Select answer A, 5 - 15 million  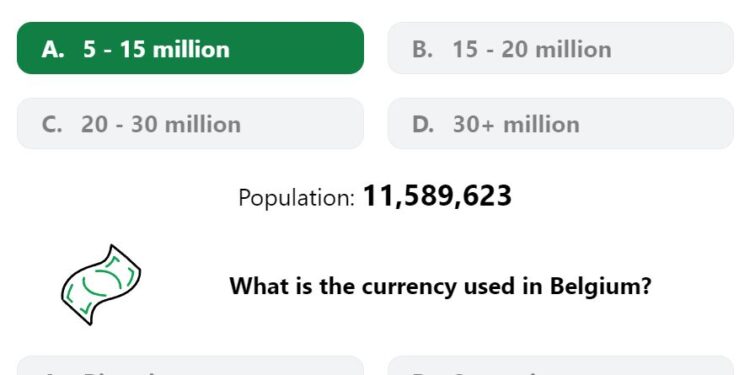coord(190,48)
